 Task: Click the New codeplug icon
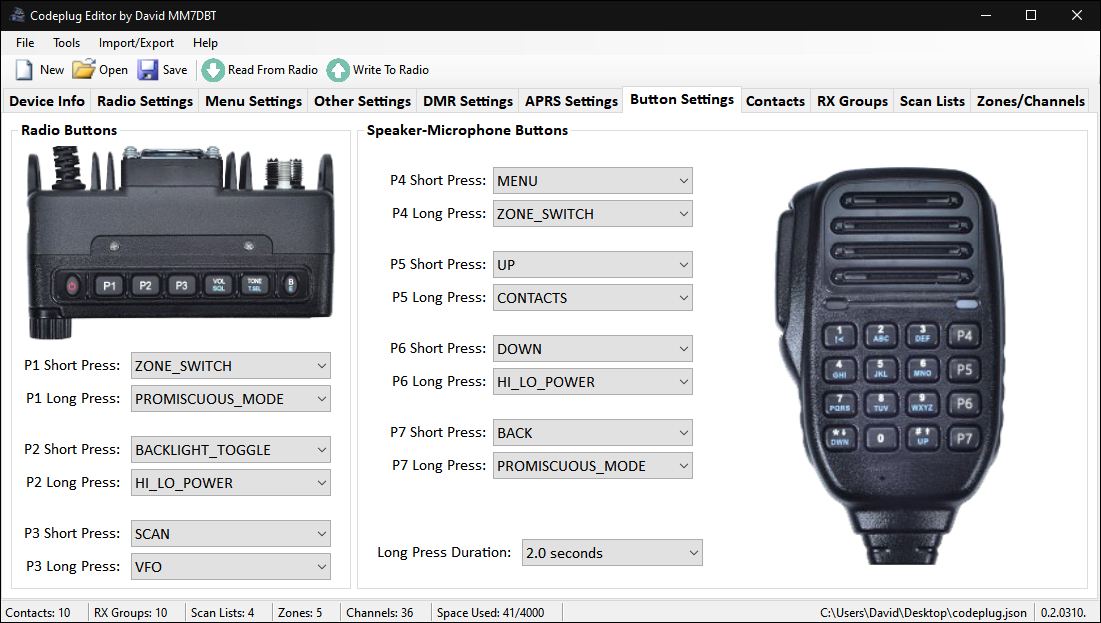coord(22,69)
